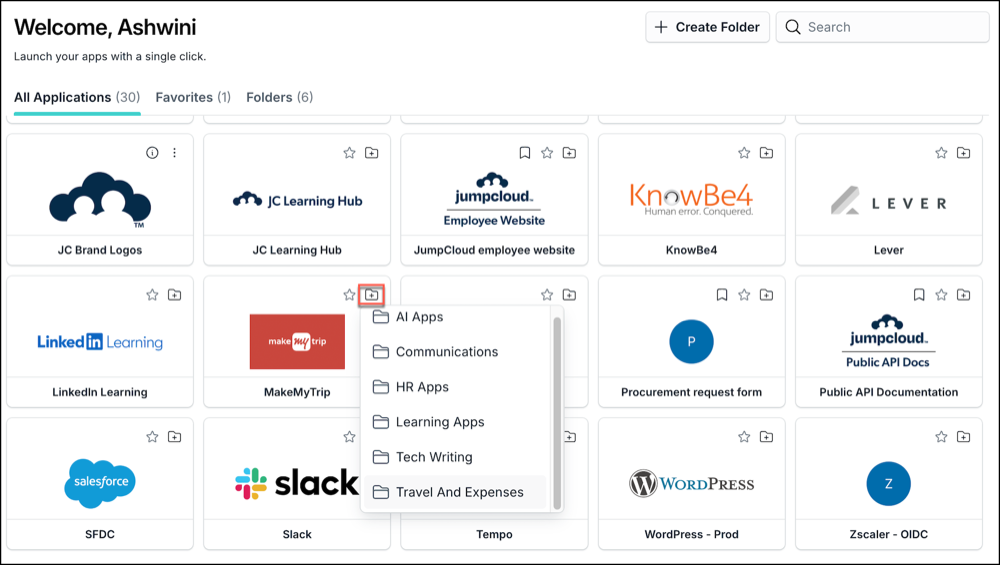Viewport: 1000px width, 565px height.
Task: Open the Slack app logo
Action: [x=297, y=483]
